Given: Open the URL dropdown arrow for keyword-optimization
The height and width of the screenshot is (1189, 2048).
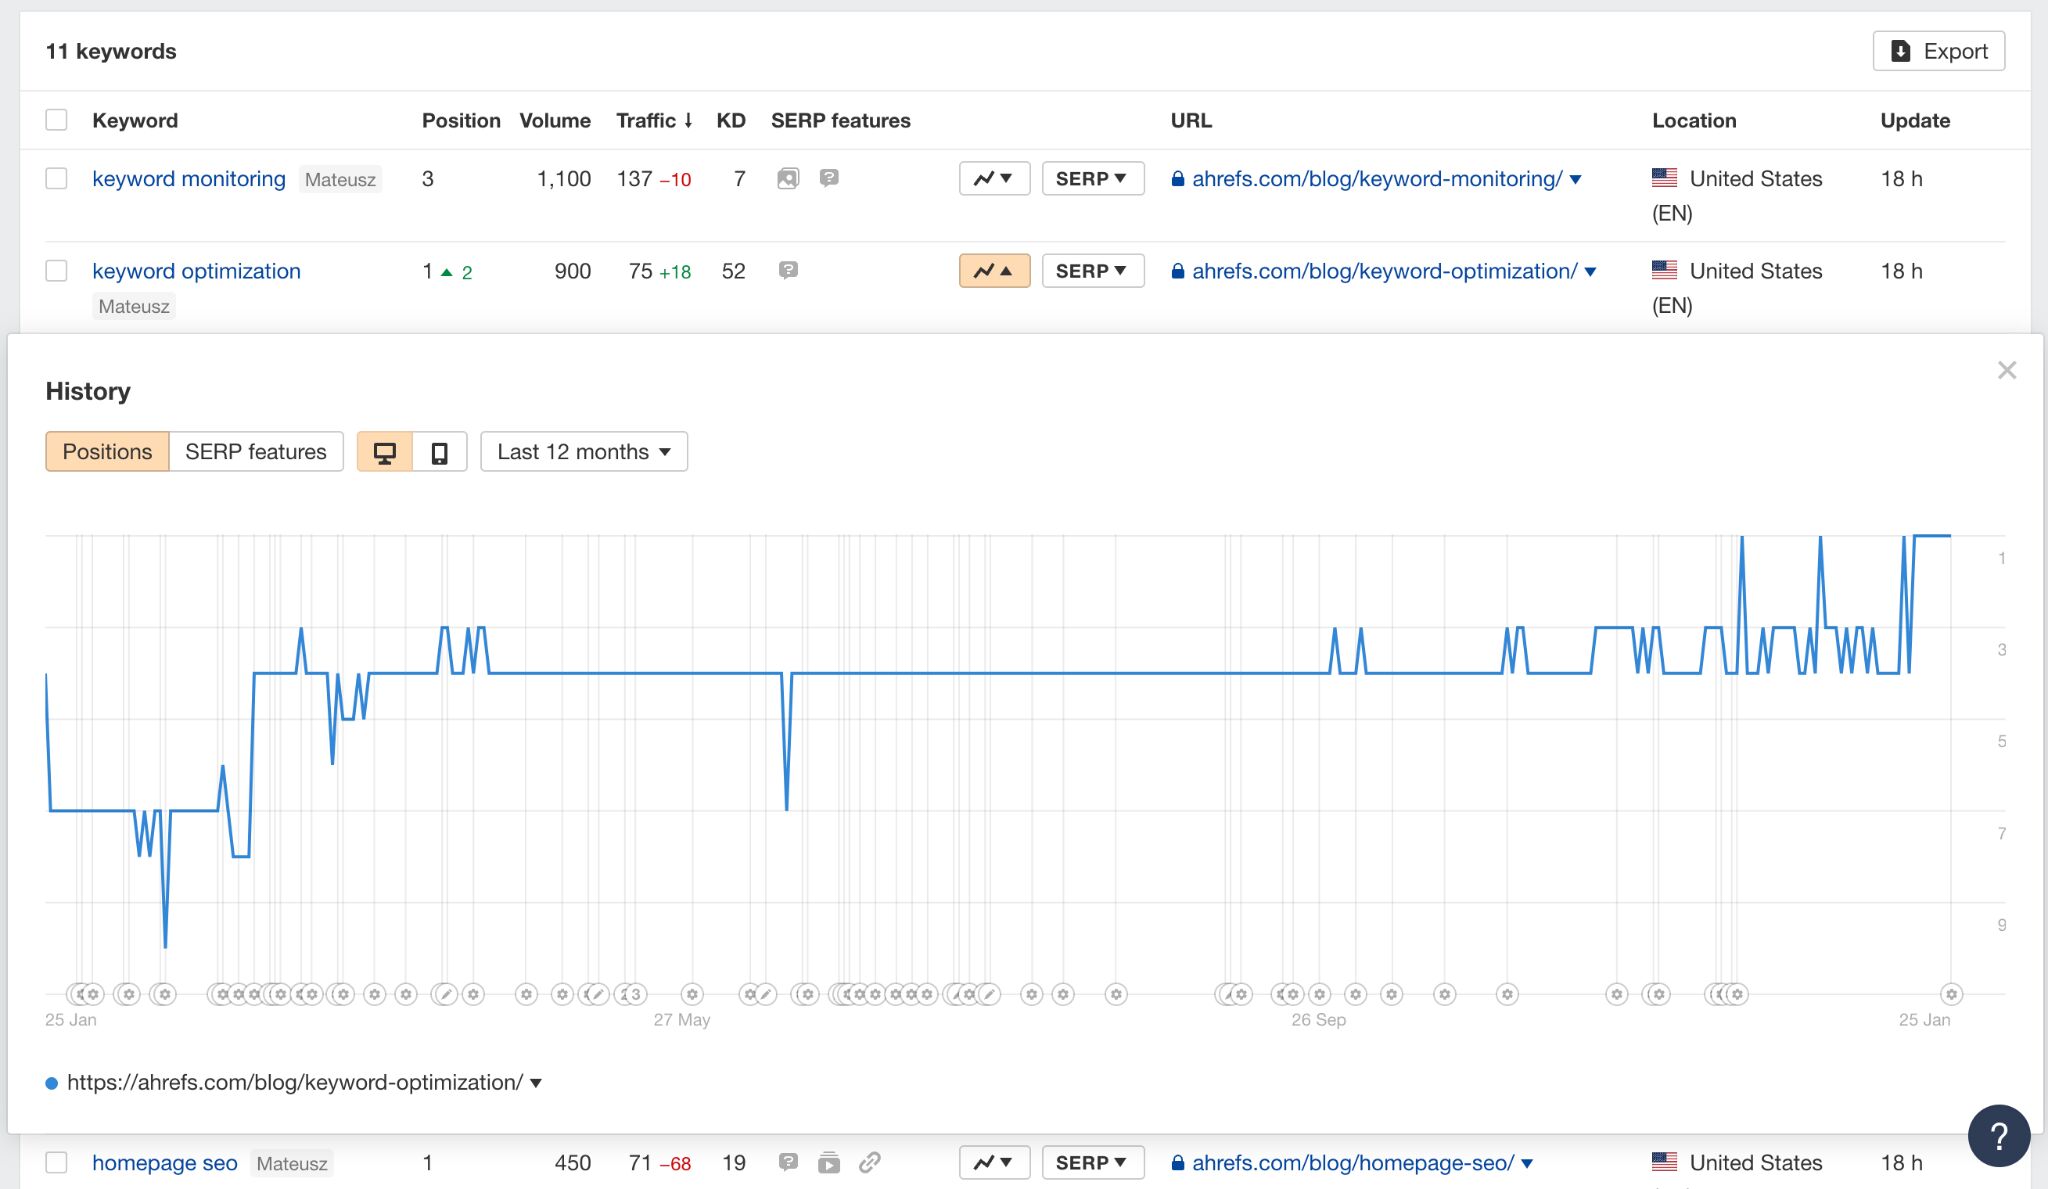Looking at the screenshot, I should pos(1591,271).
